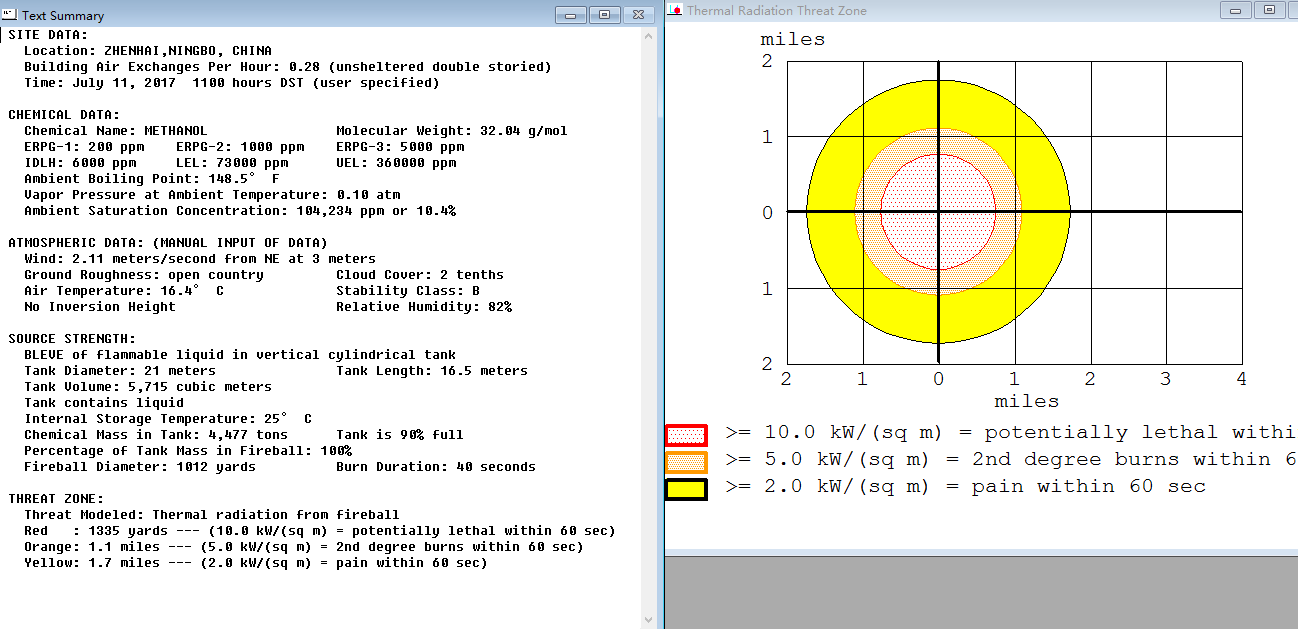The height and width of the screenshot is (629, 1298).
Task: Click 'LEL: 73000 ppm' value
Action: tap(231, 163)
